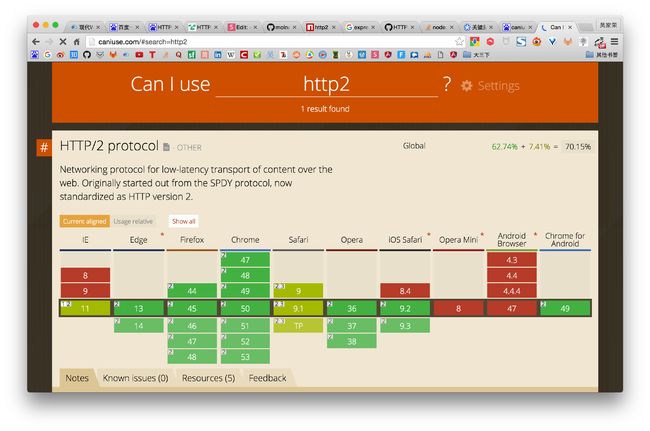Select the iOS Safari 8.4 cell
This screenshot has height=431, width=650.
coord(405,291)
